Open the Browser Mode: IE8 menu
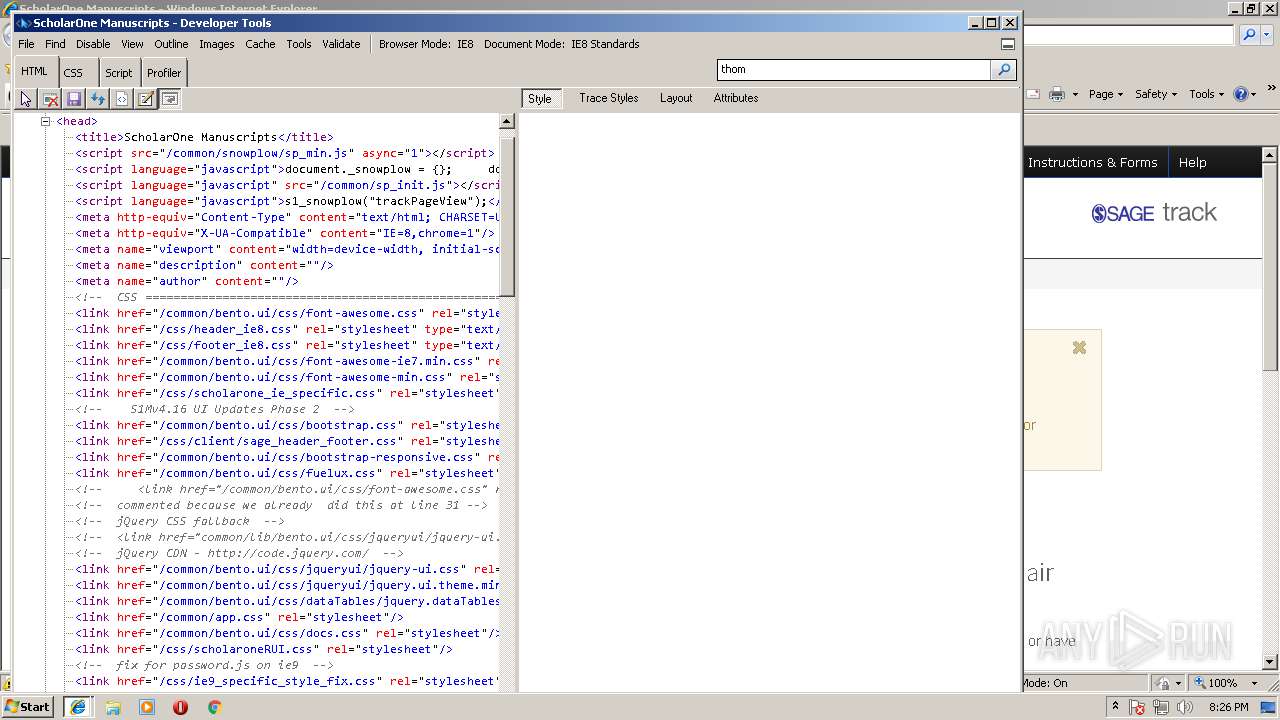 [x=426, y=44]
